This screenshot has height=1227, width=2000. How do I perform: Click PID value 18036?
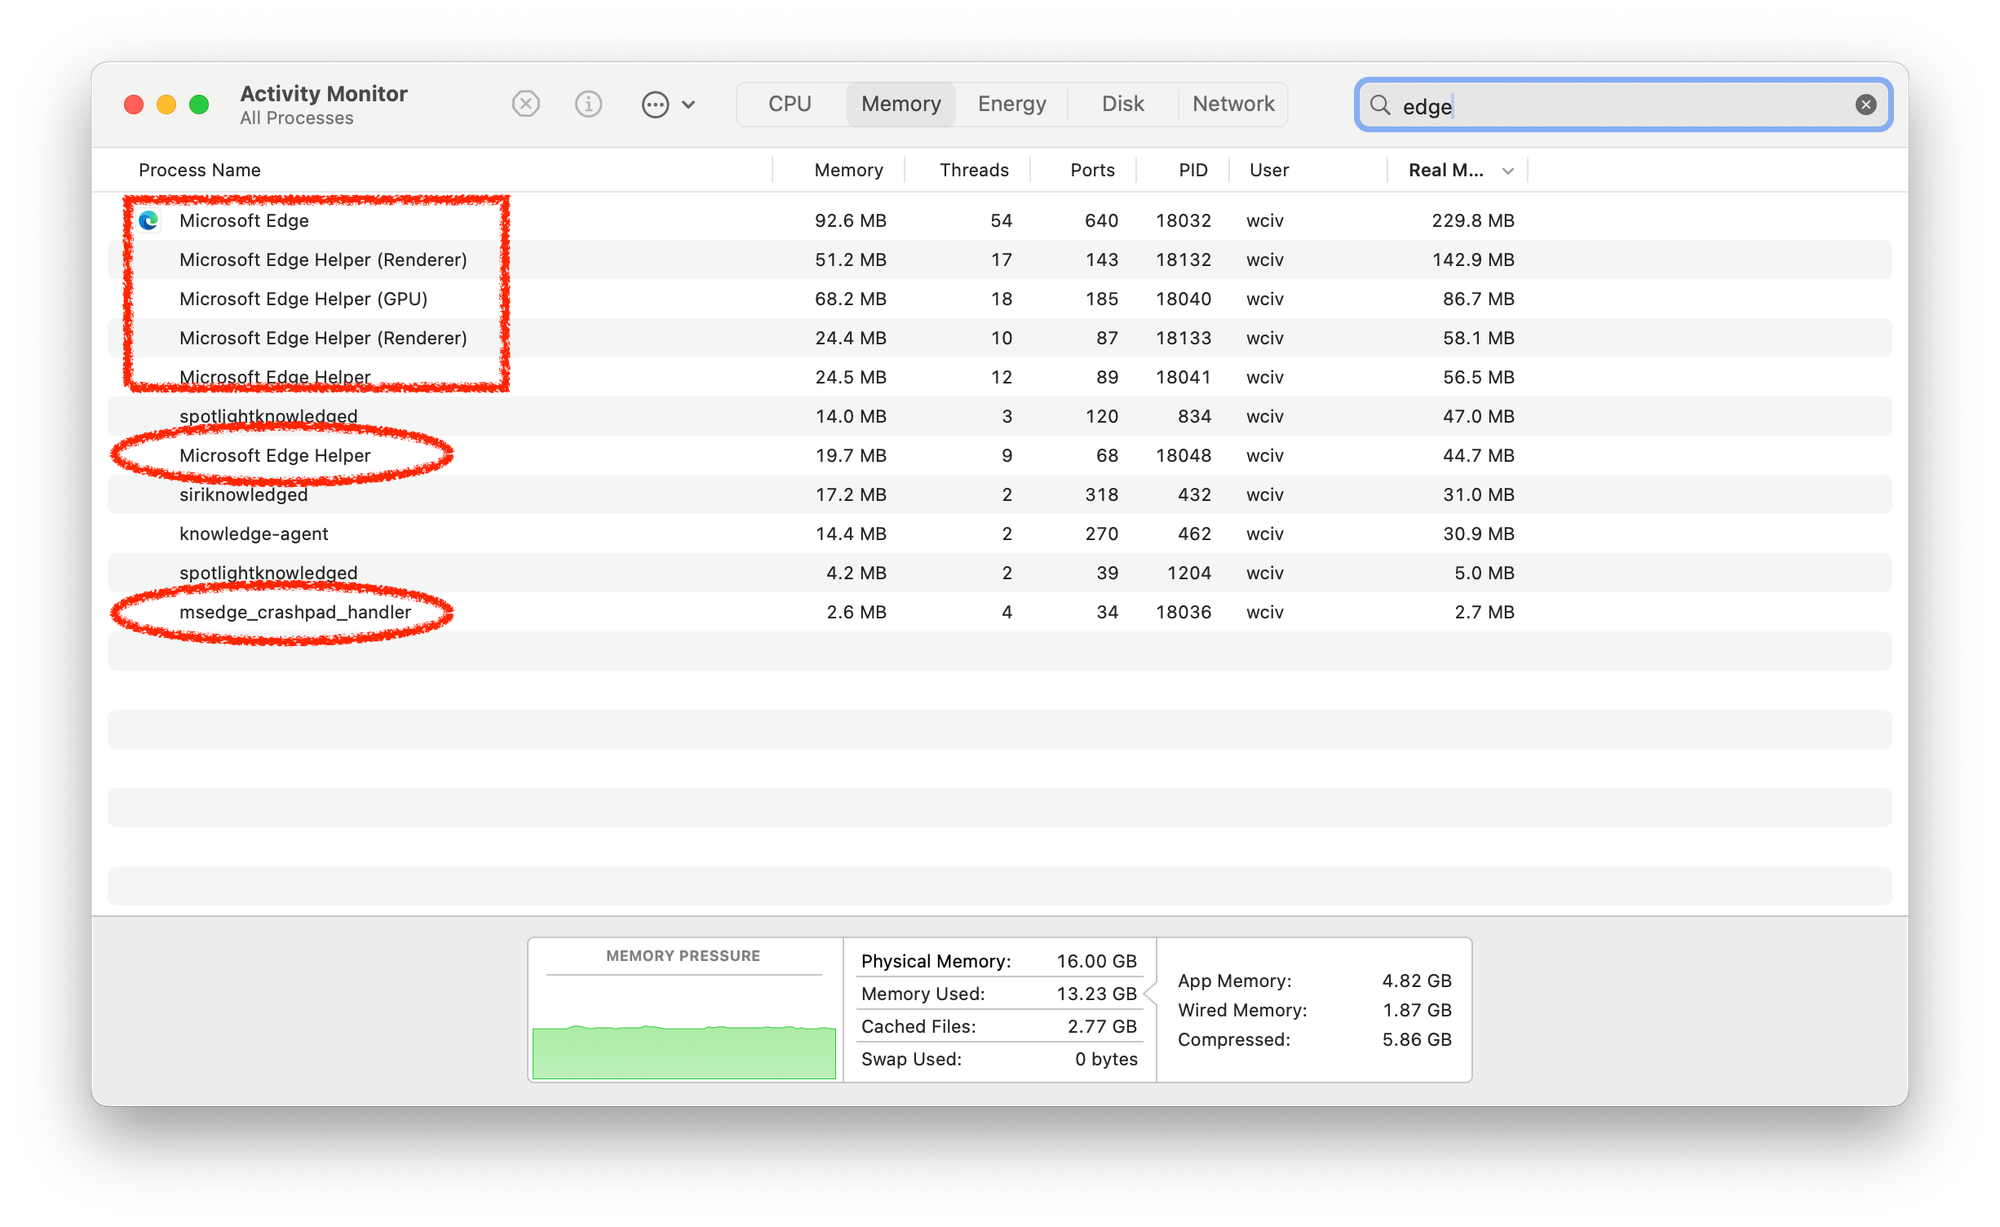click(1183, 612)
